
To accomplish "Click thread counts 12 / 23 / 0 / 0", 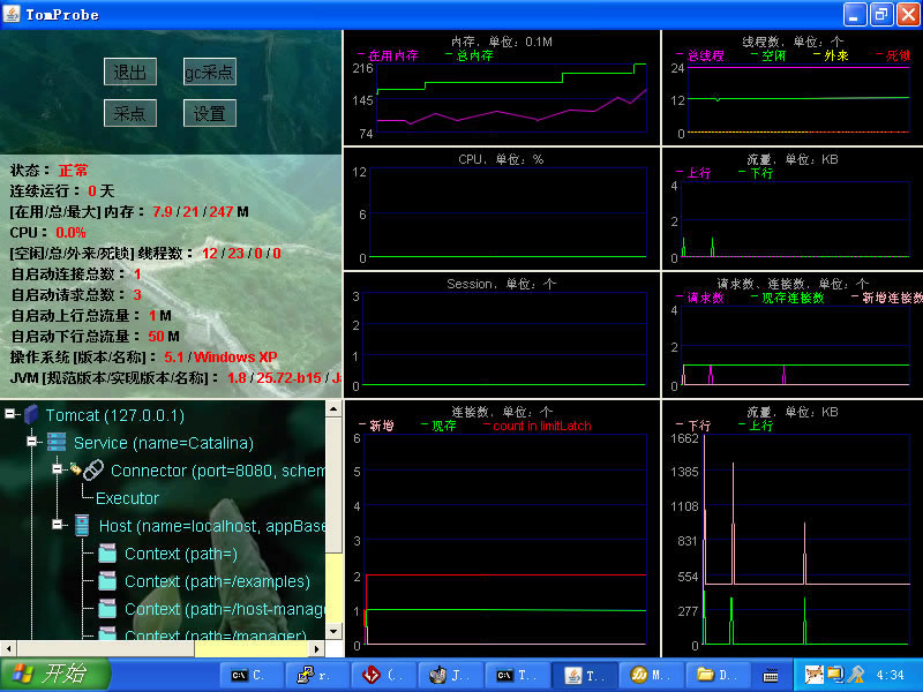I will (x=241, y=254).
